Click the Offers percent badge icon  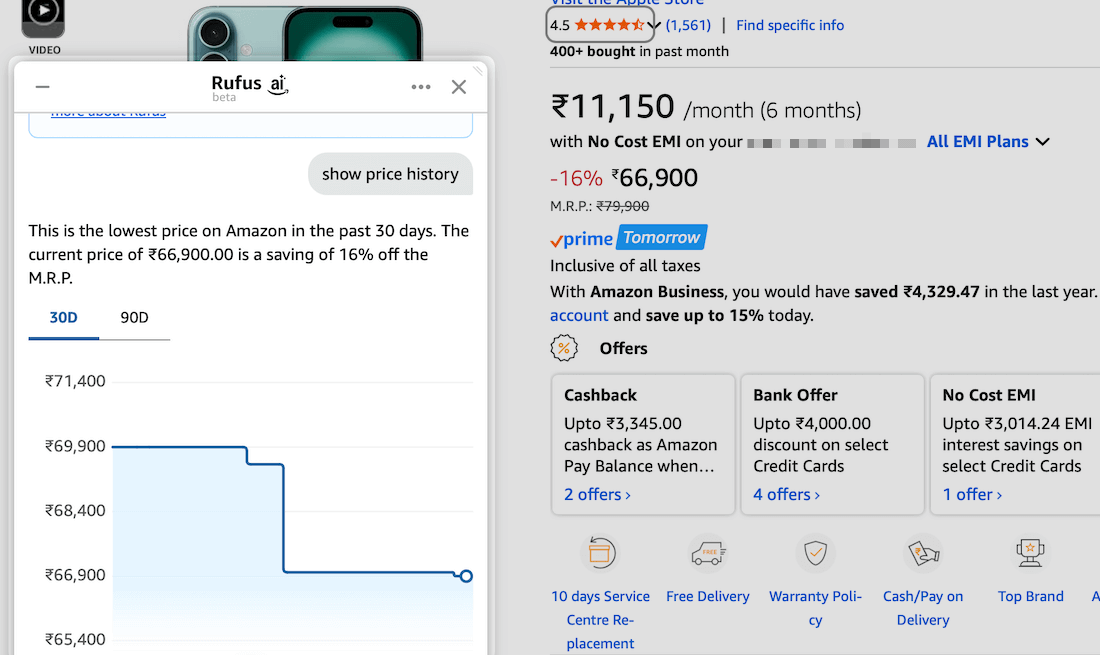[x=565, y=348]
